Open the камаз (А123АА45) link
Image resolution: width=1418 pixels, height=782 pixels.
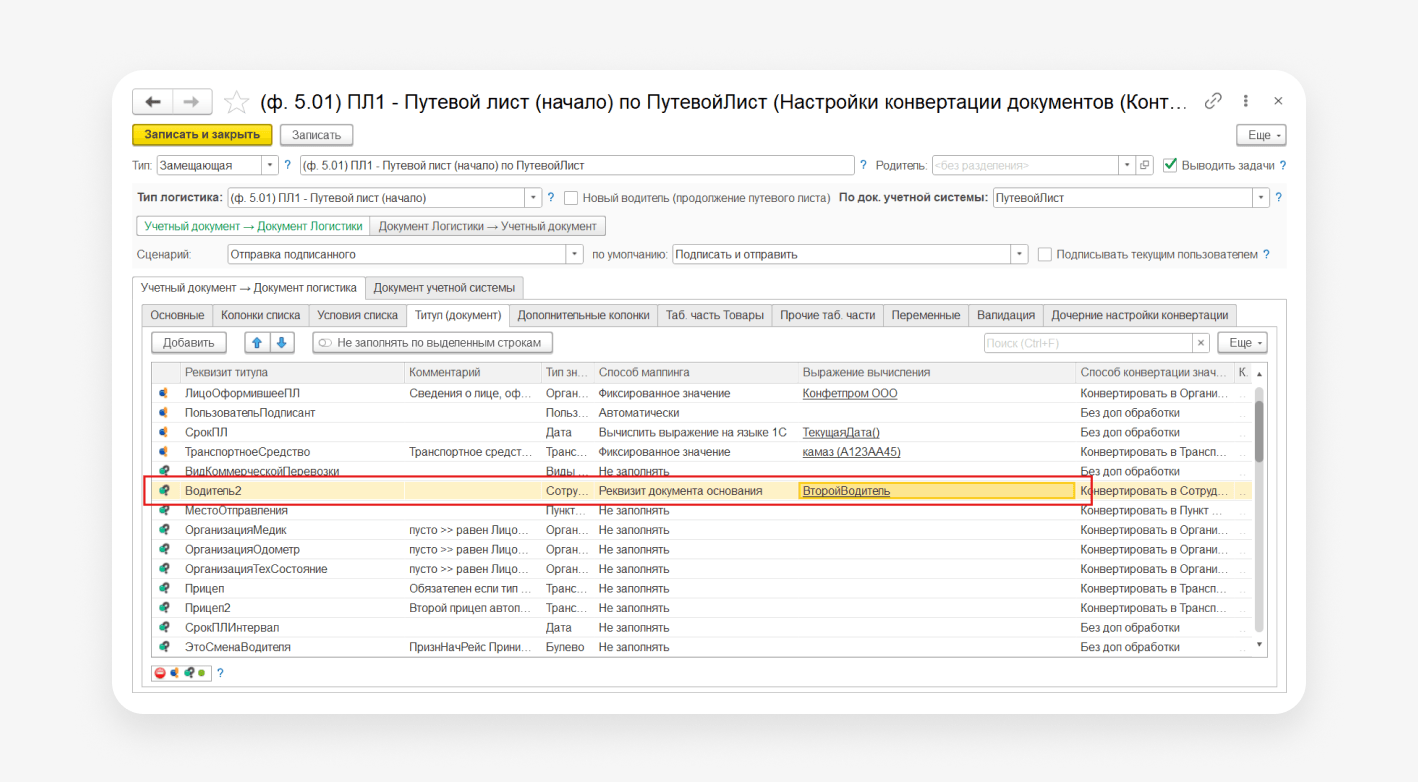pos(852,452)
